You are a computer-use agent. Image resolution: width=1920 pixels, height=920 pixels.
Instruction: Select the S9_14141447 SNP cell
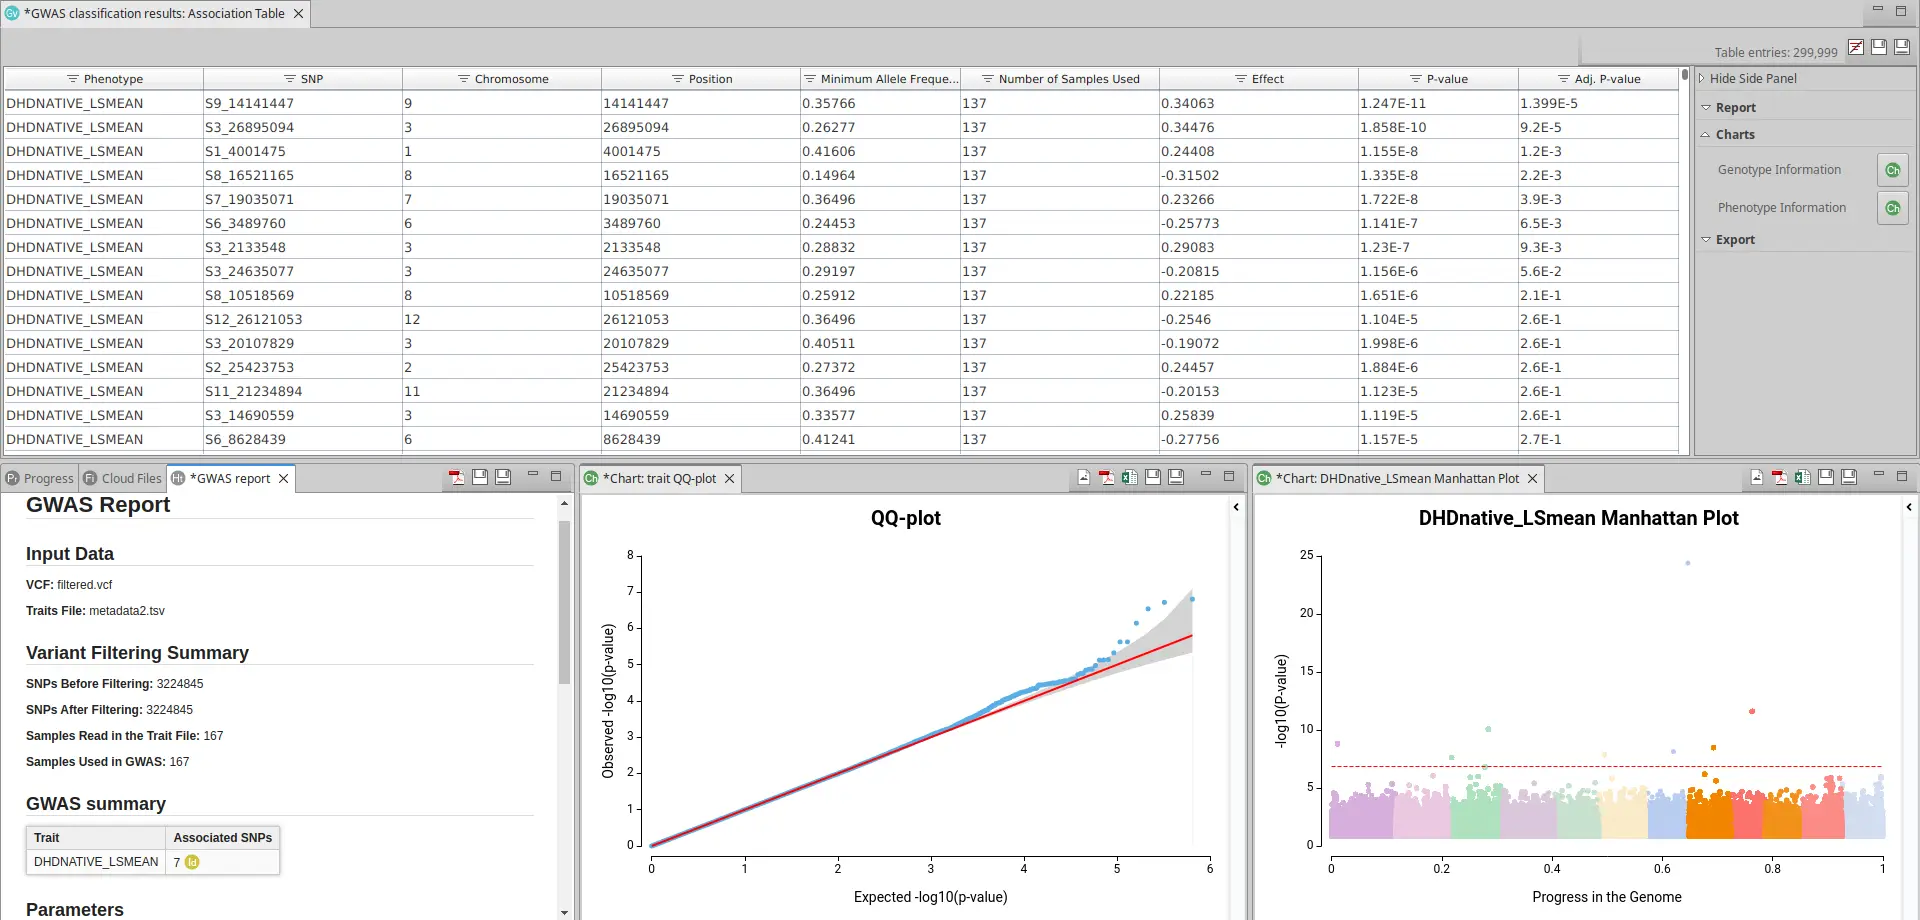[x=303, y=103]
